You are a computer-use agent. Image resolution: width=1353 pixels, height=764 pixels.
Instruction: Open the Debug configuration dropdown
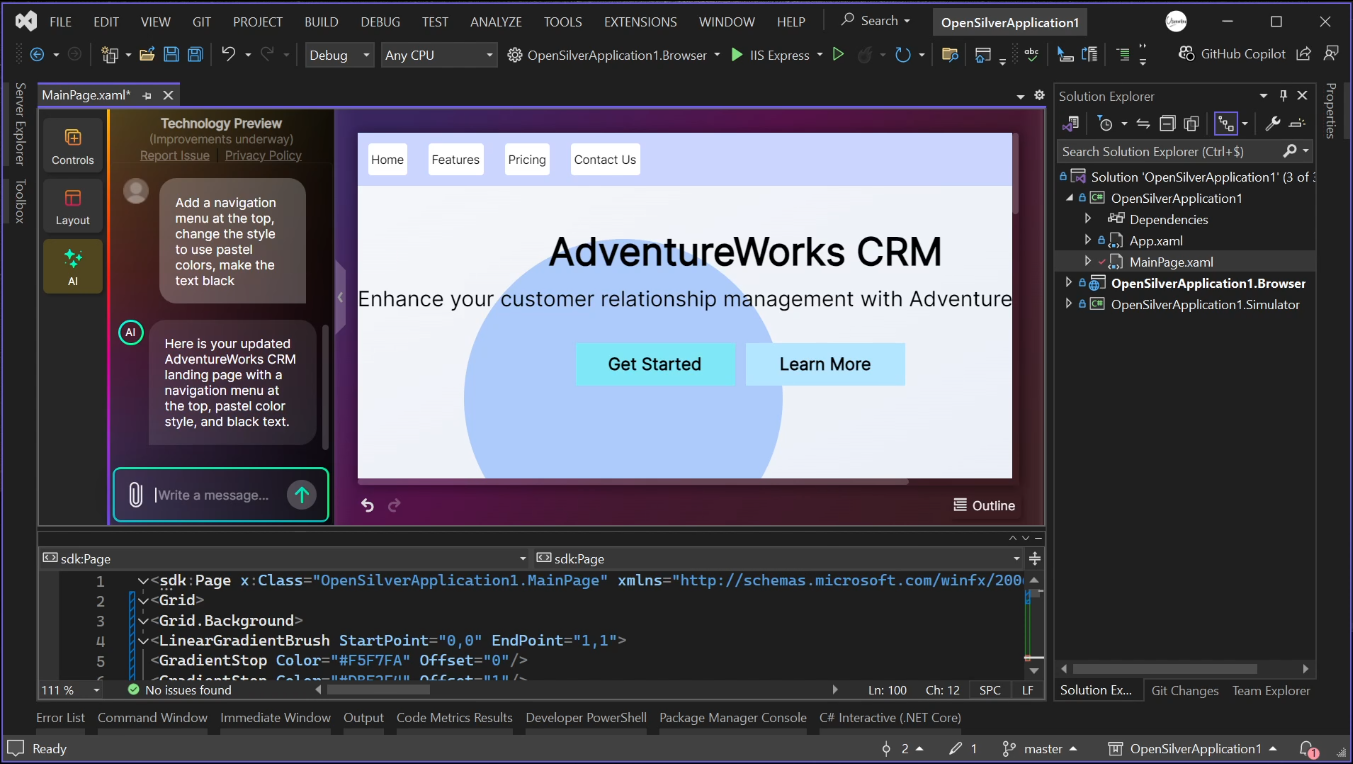339,55
